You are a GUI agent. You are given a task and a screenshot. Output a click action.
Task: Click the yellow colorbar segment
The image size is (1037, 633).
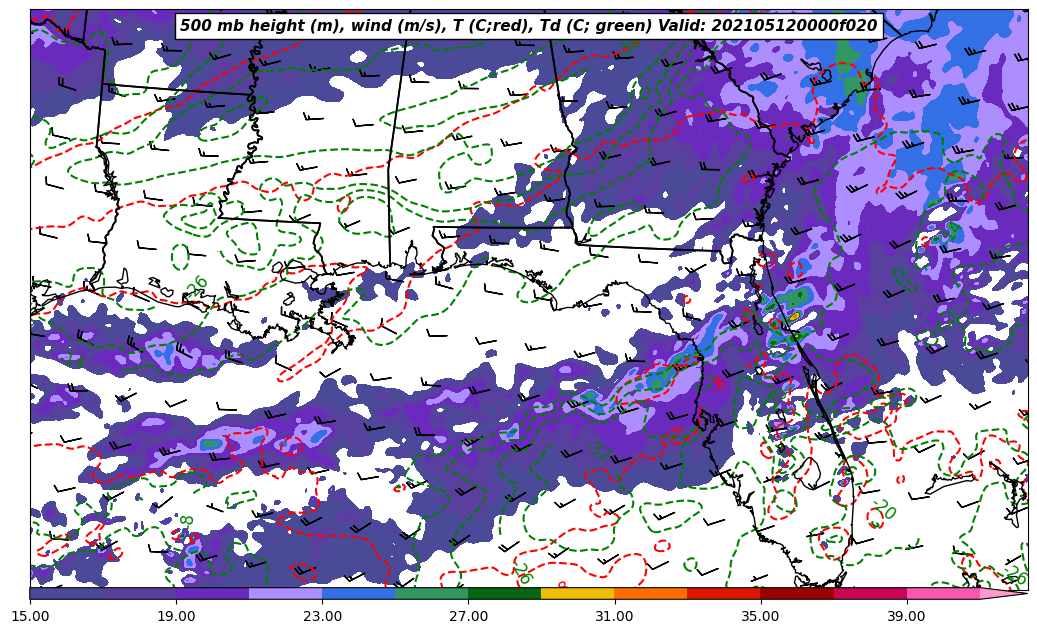coord(578,593)
